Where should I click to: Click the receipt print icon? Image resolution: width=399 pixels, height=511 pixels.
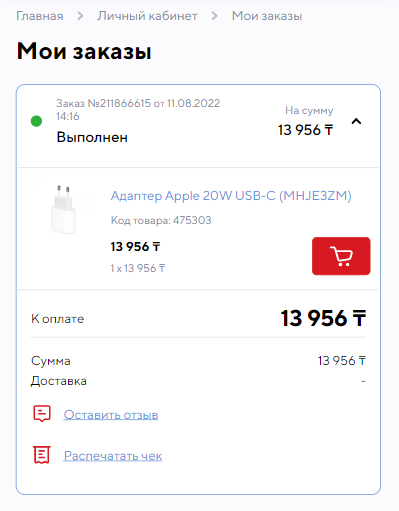42,455
